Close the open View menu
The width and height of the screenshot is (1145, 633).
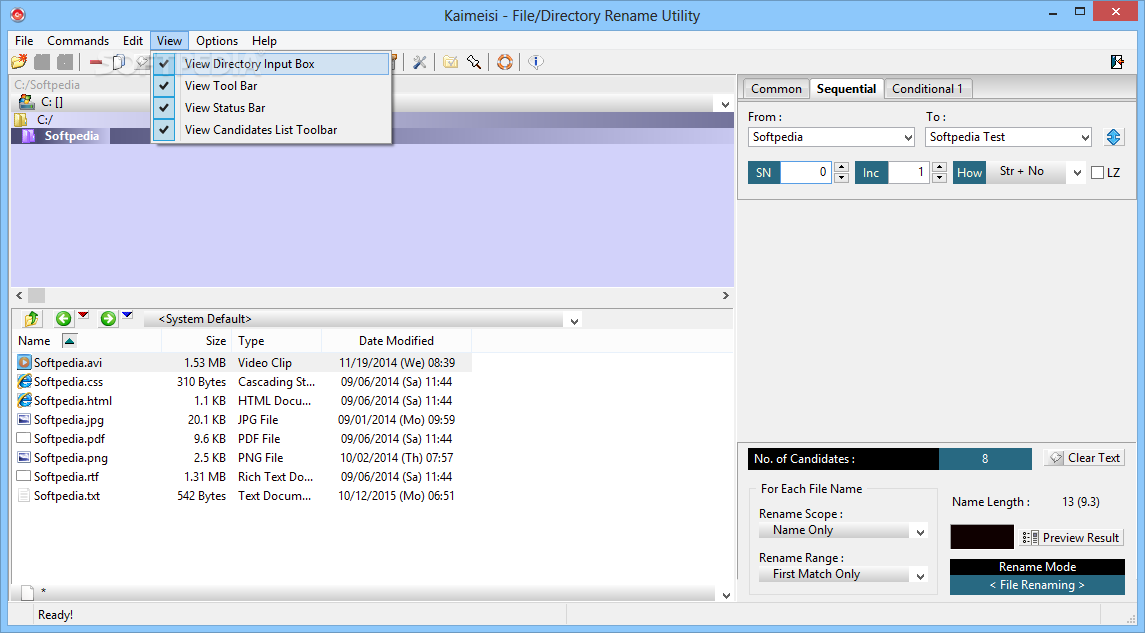coord(169,41)
